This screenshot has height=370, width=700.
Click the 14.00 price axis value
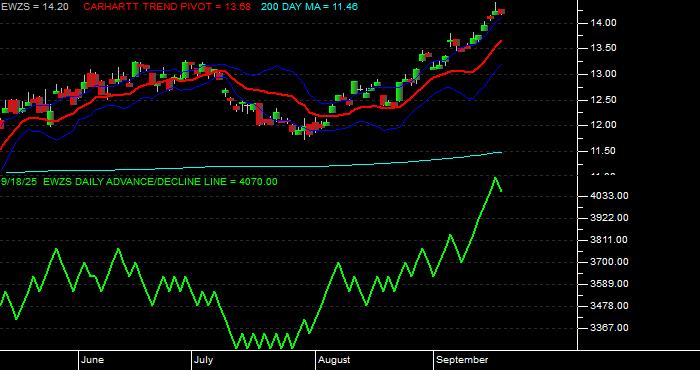coord(604,23)
